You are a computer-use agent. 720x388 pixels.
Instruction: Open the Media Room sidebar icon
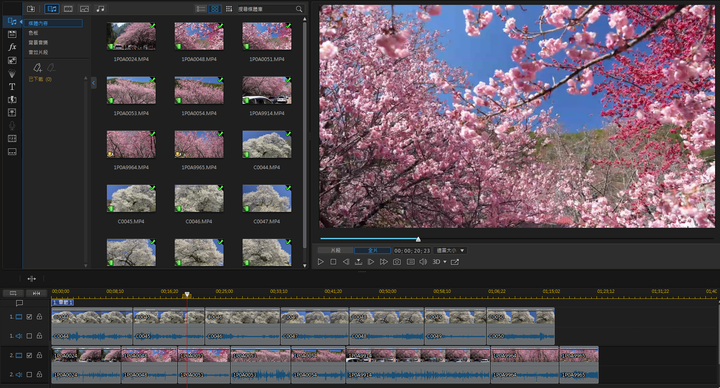point(12,21)
